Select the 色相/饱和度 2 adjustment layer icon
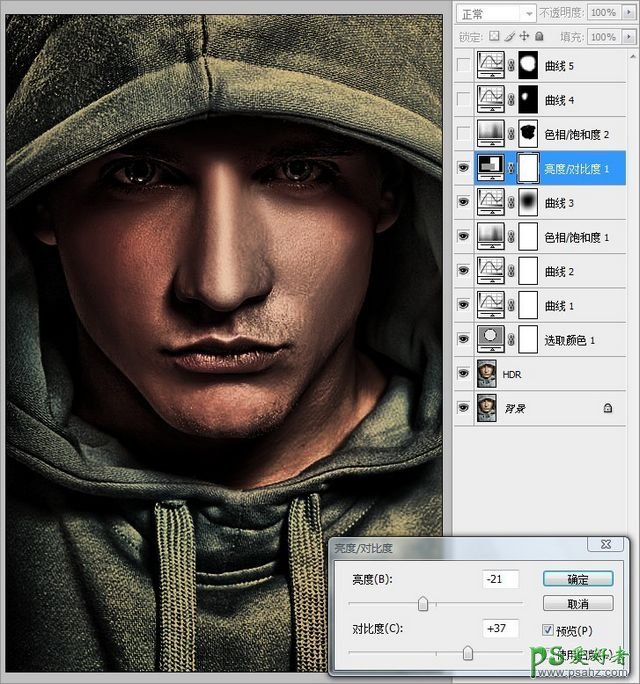The width and height of the screenshot is (640, 684). 491,134
